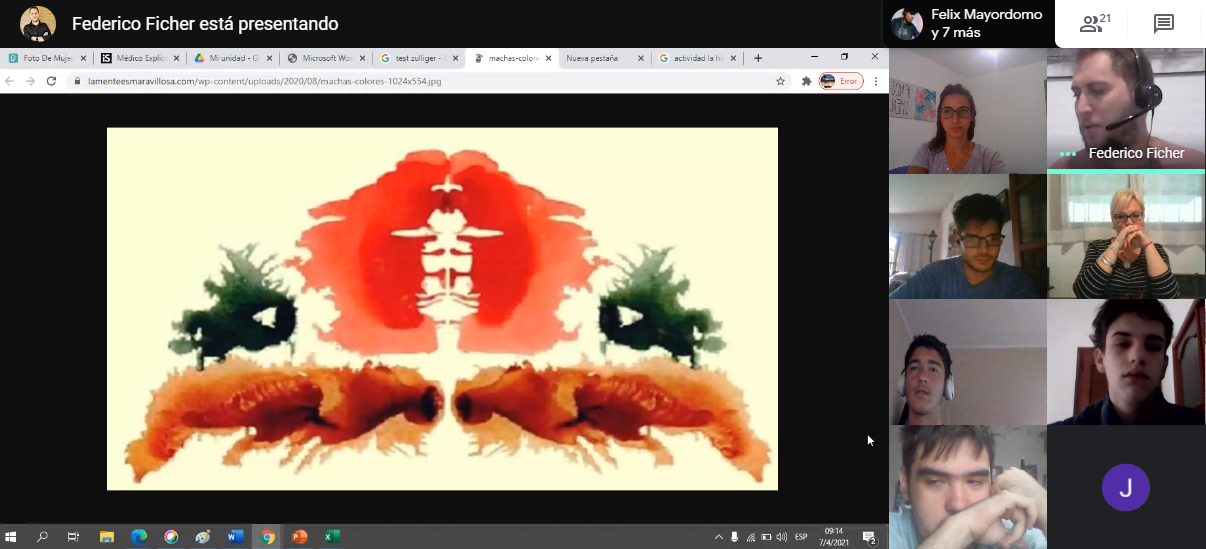Click the Windows Start button
The width and height of the screenshot is (1206, 549).
point(13,537)
